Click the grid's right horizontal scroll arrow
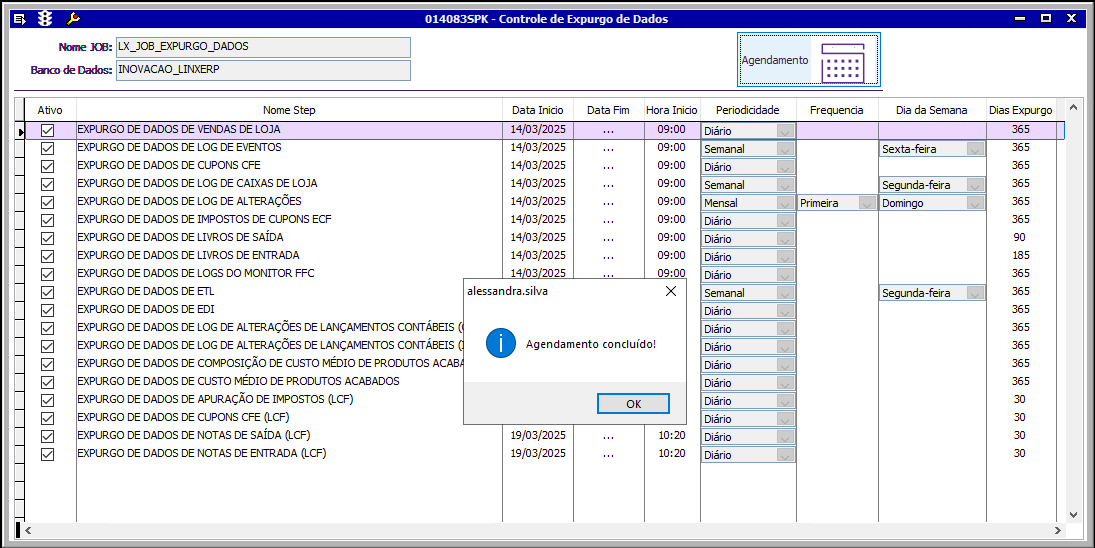Viewport: 1095px width, 548px height. 1059,531
